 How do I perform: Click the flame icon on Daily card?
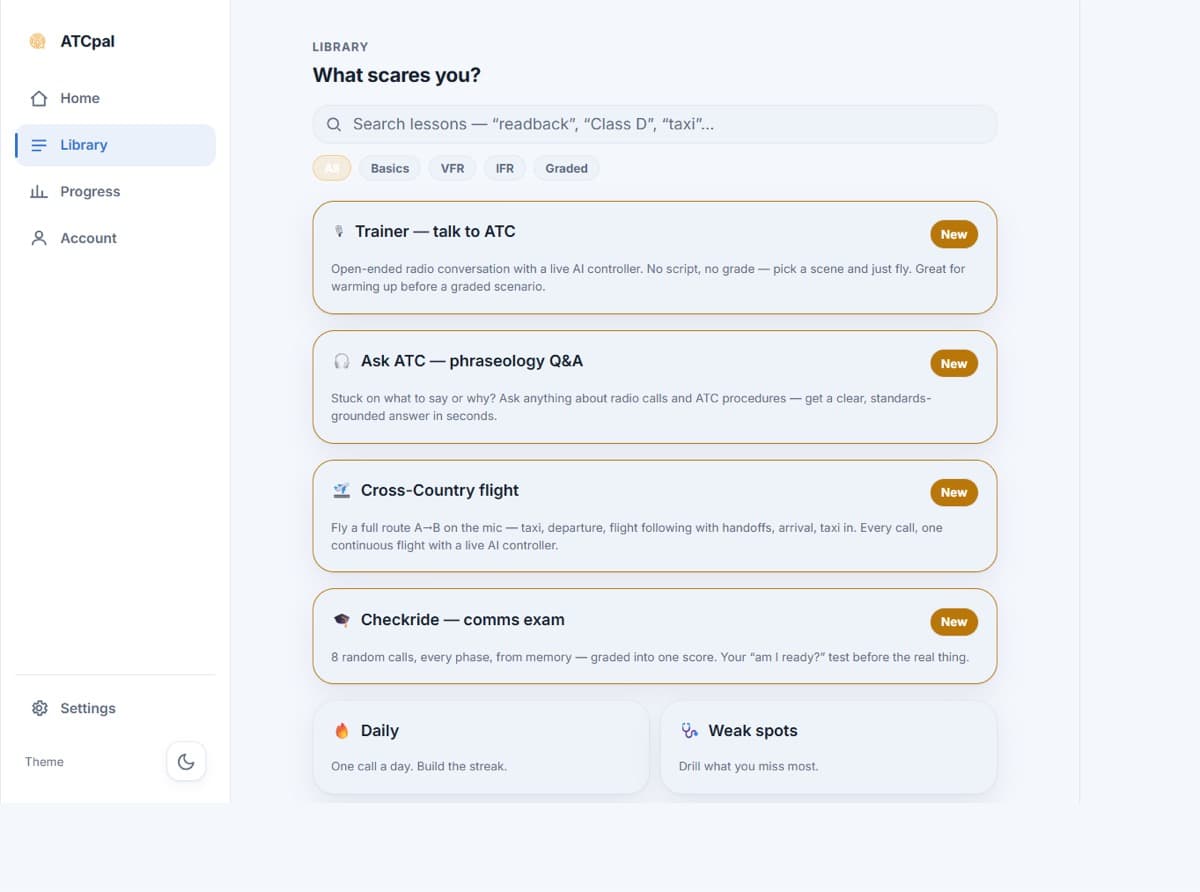pos(342,731)
